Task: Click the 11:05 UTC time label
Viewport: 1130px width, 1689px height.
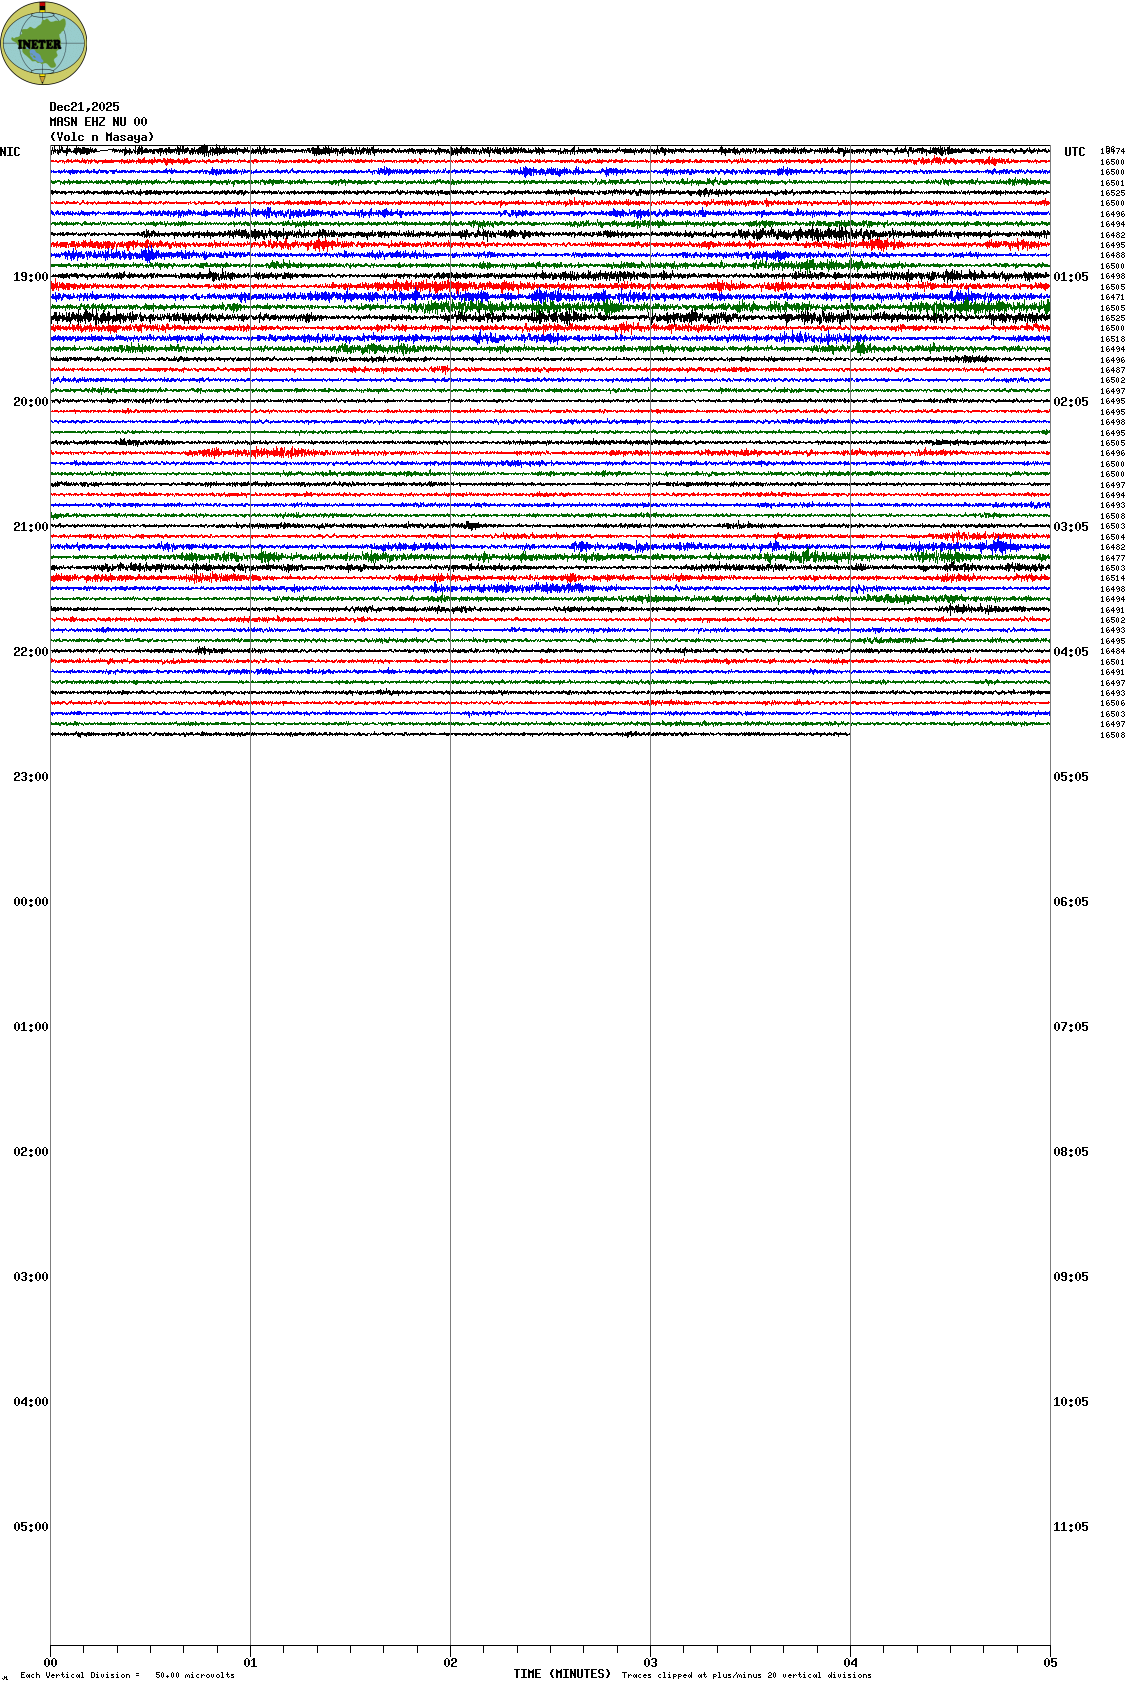Action: (x=1070, y=1527)
